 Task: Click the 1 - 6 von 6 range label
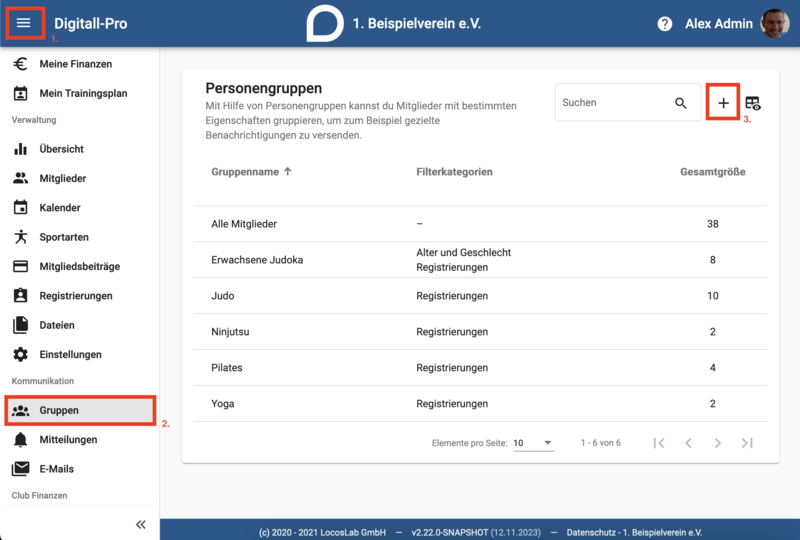[601, 443]
